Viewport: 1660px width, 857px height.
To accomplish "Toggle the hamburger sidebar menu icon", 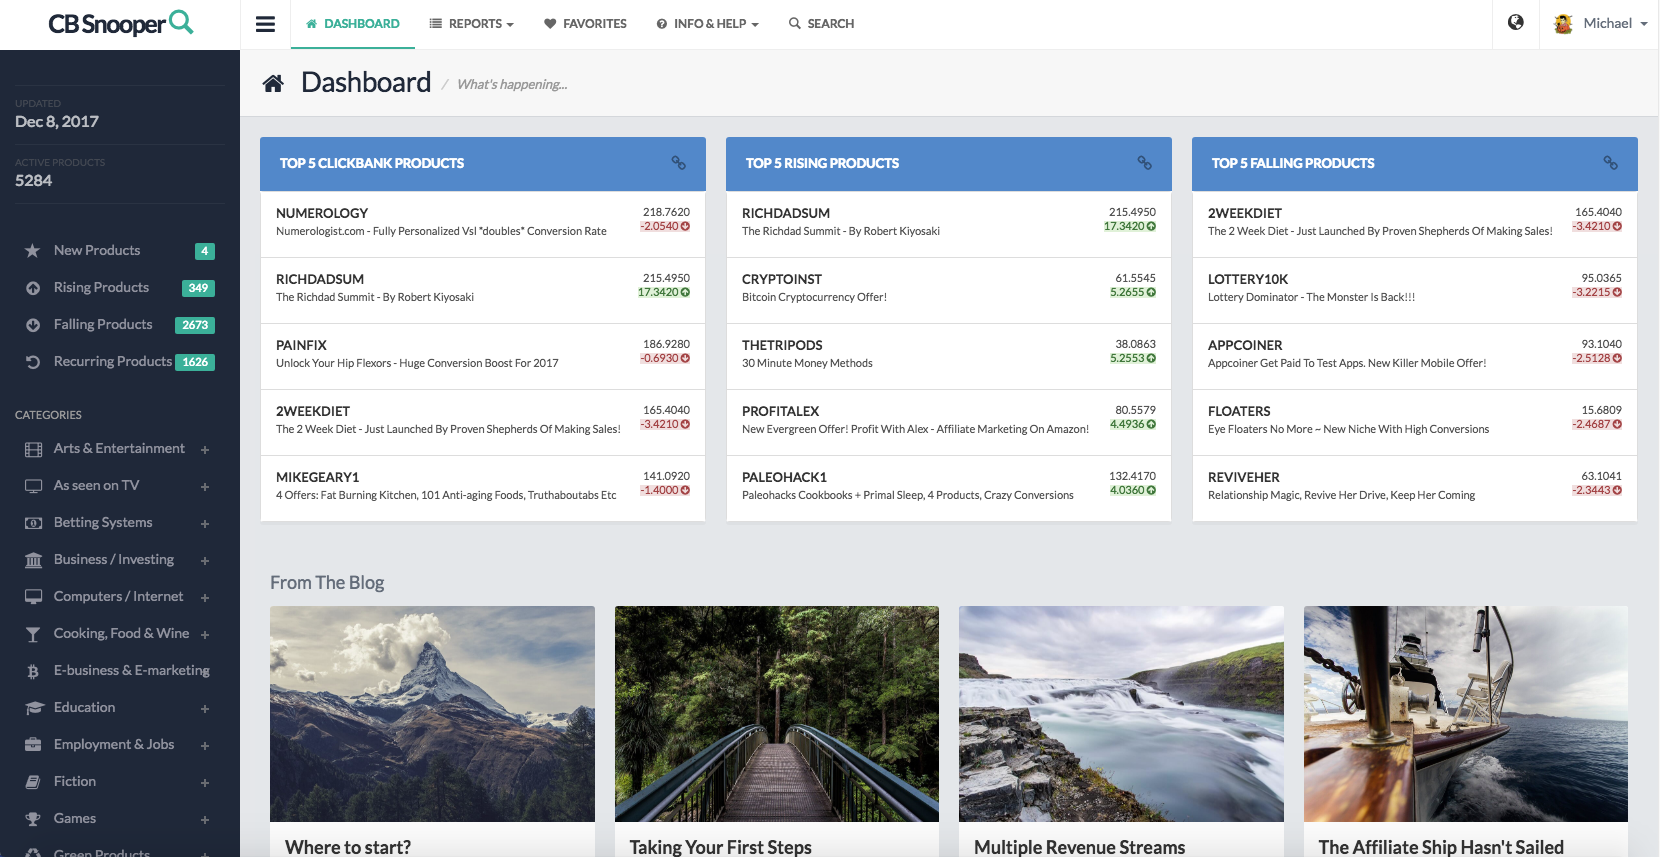I will pos(265,24).
